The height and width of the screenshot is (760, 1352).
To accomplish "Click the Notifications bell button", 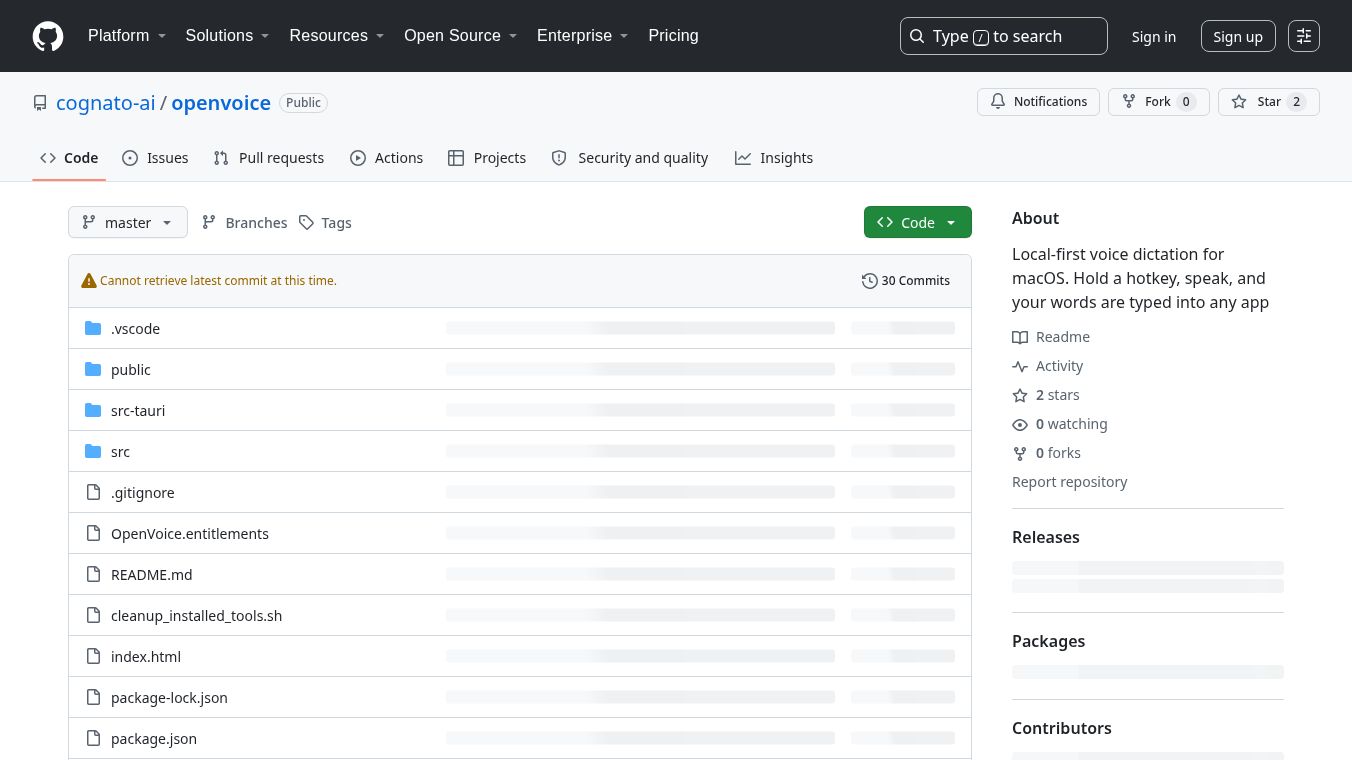I will click(x=1039, y=102).
